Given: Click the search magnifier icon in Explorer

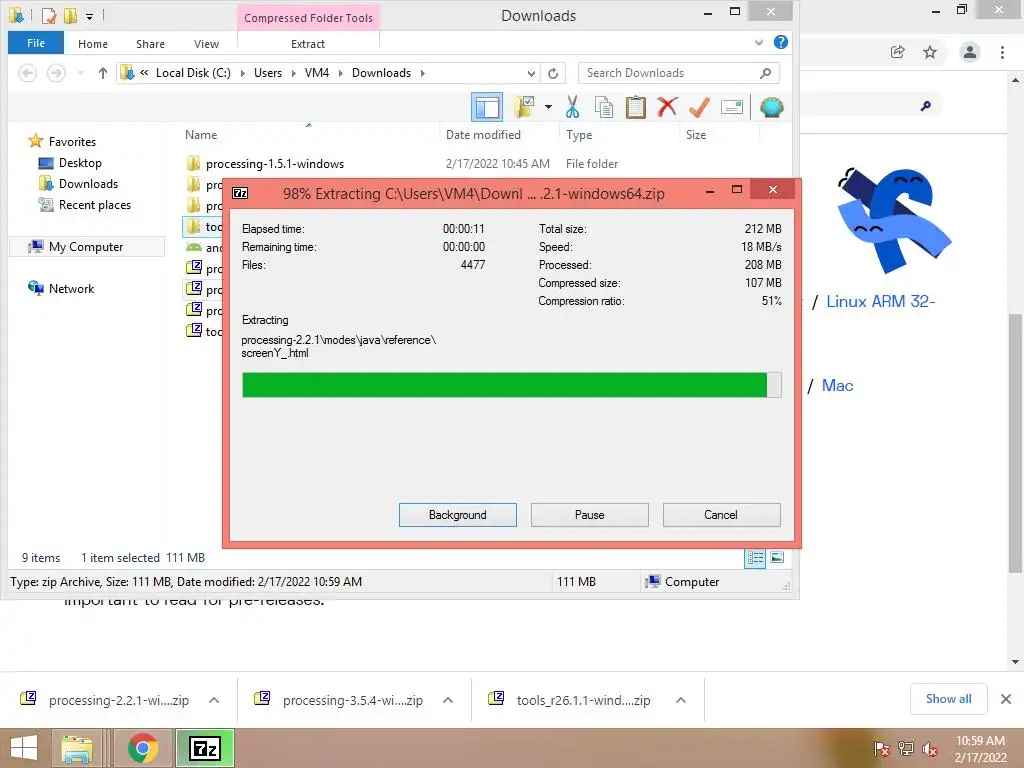Looking at the screenshot, I should pos(765,73).
